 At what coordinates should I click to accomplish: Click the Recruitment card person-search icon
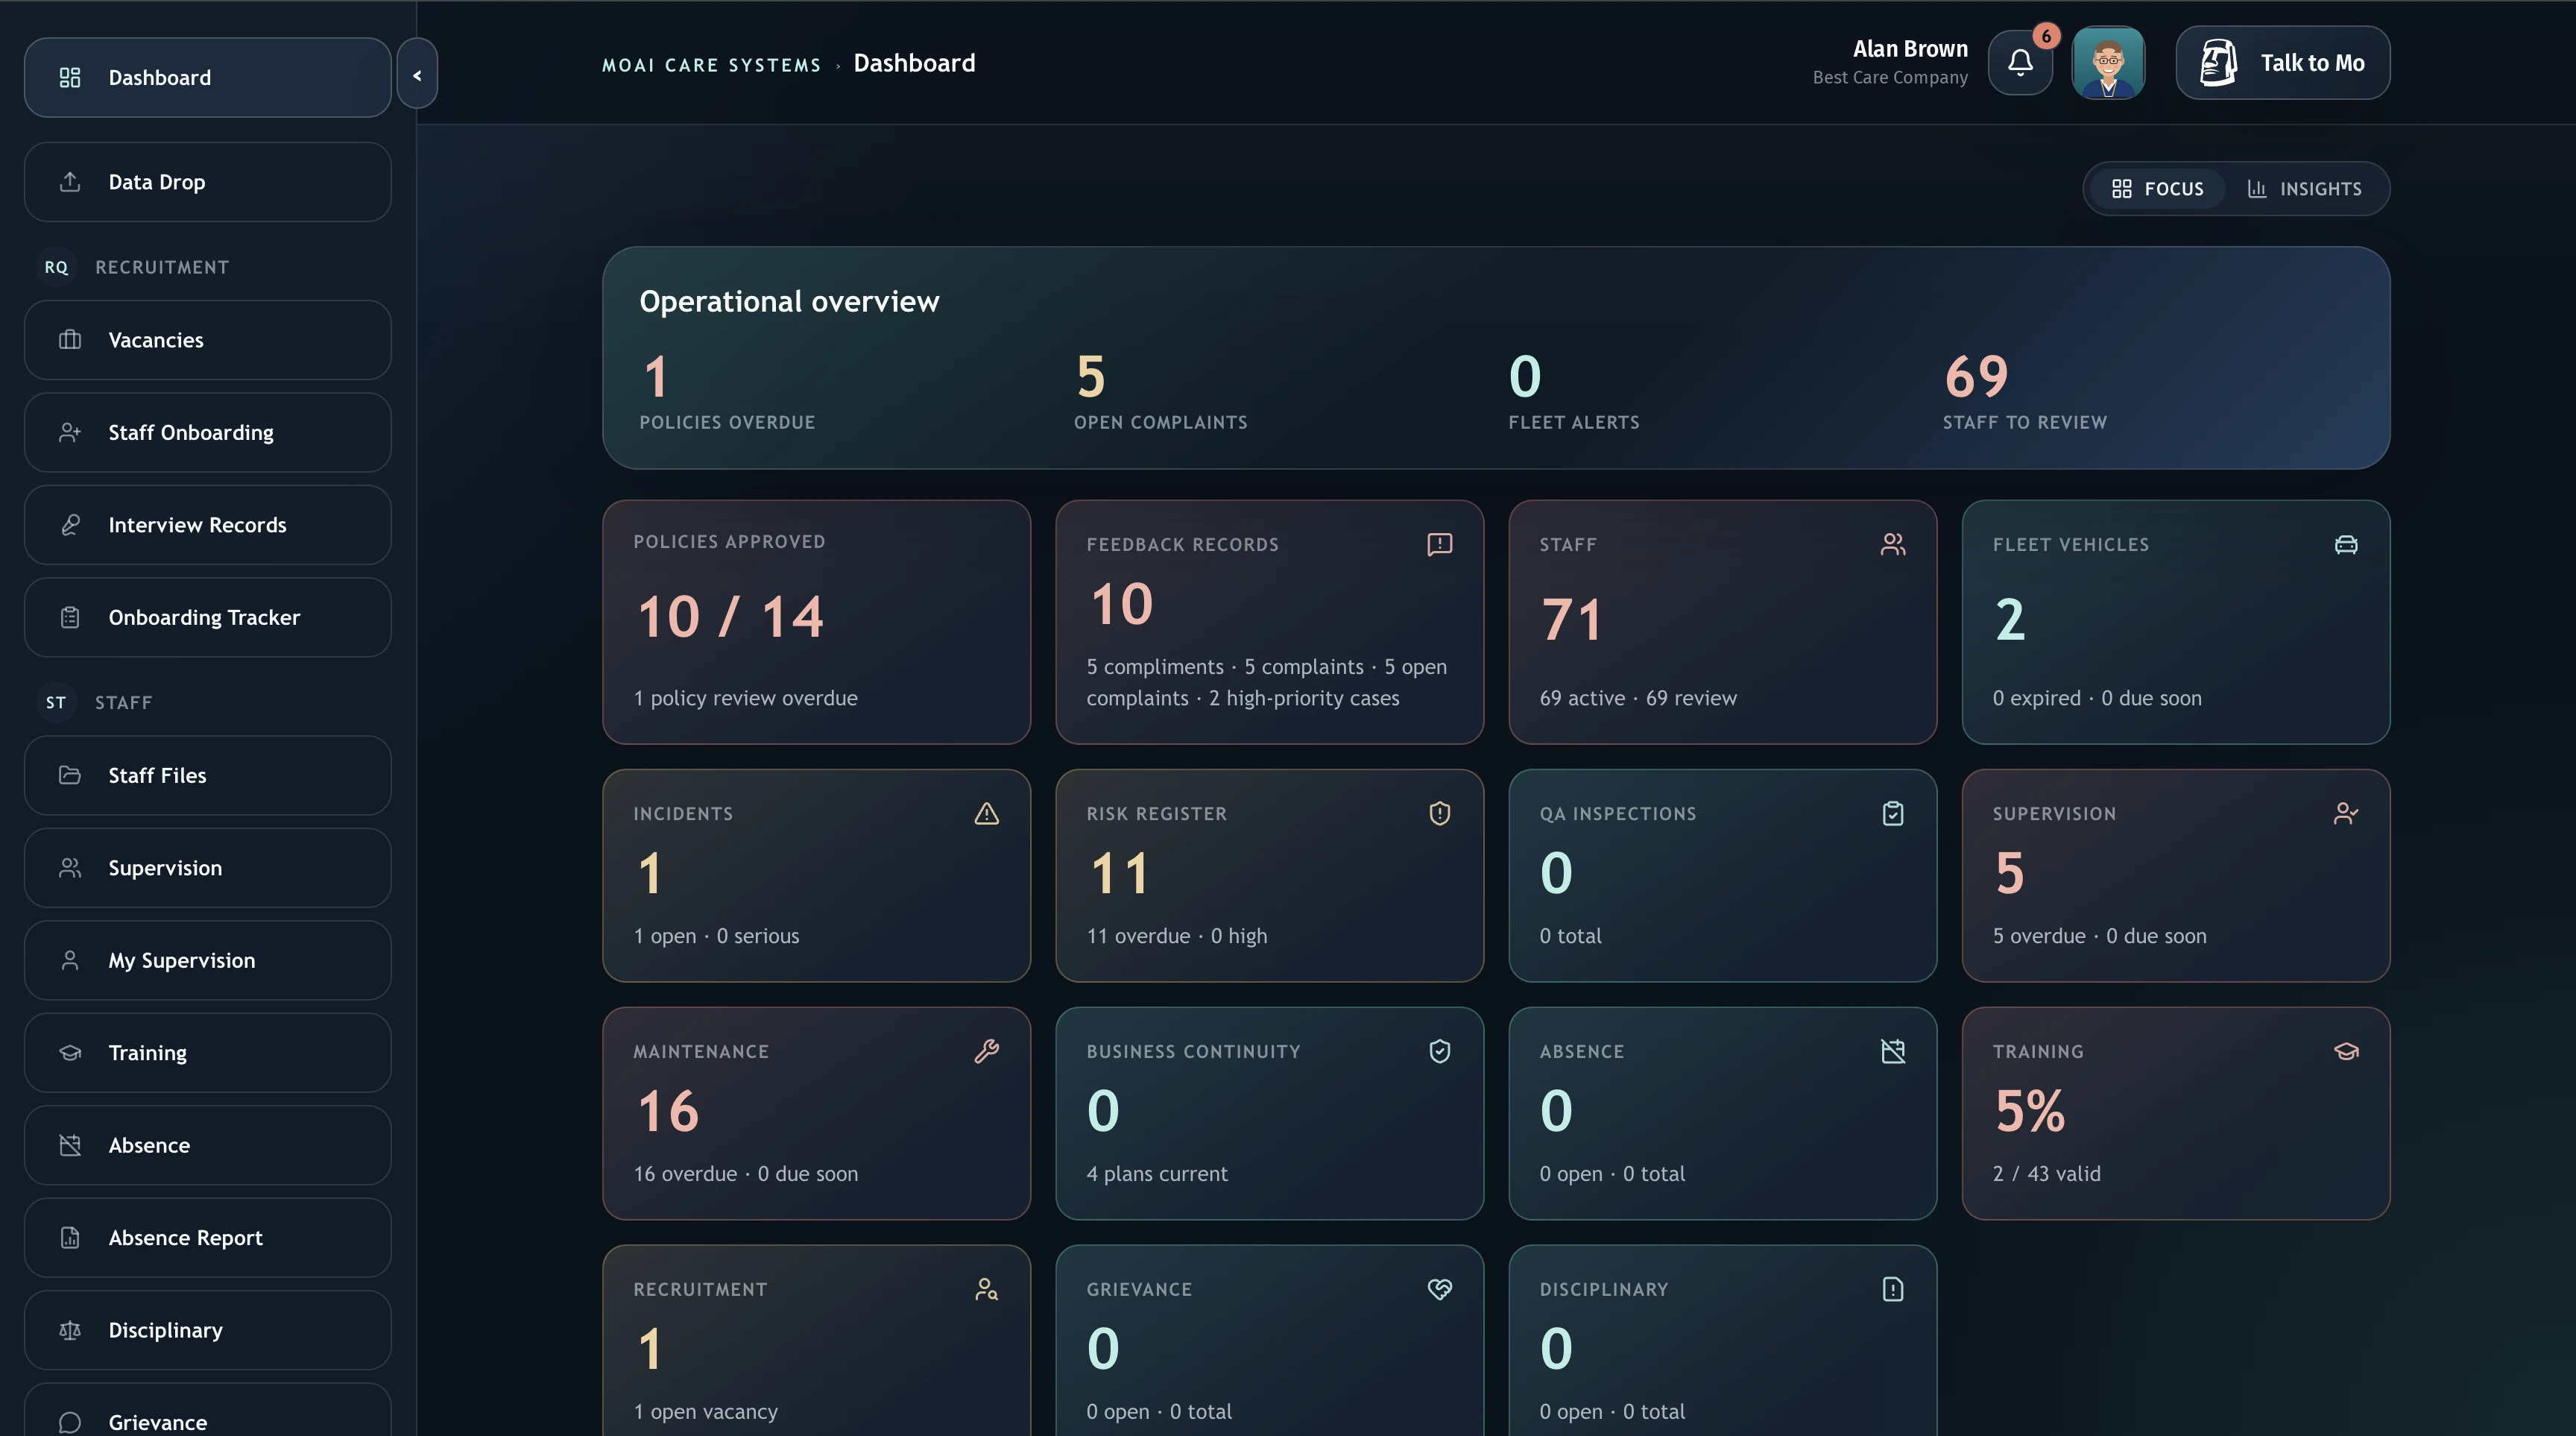[987, 1289]
